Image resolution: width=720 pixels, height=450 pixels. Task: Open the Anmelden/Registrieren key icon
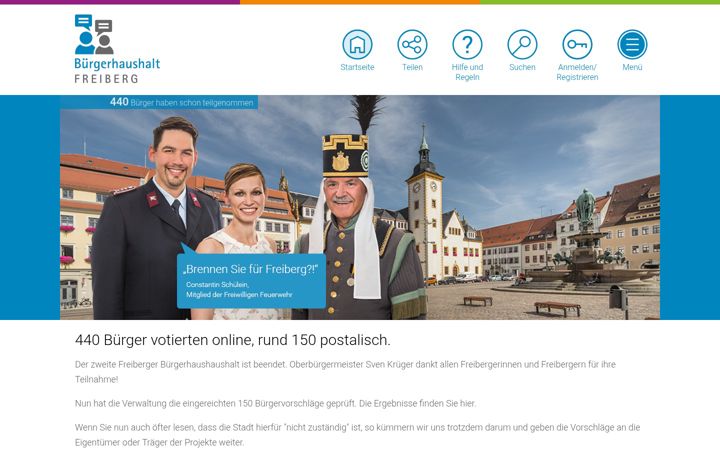tap(577, 45)
